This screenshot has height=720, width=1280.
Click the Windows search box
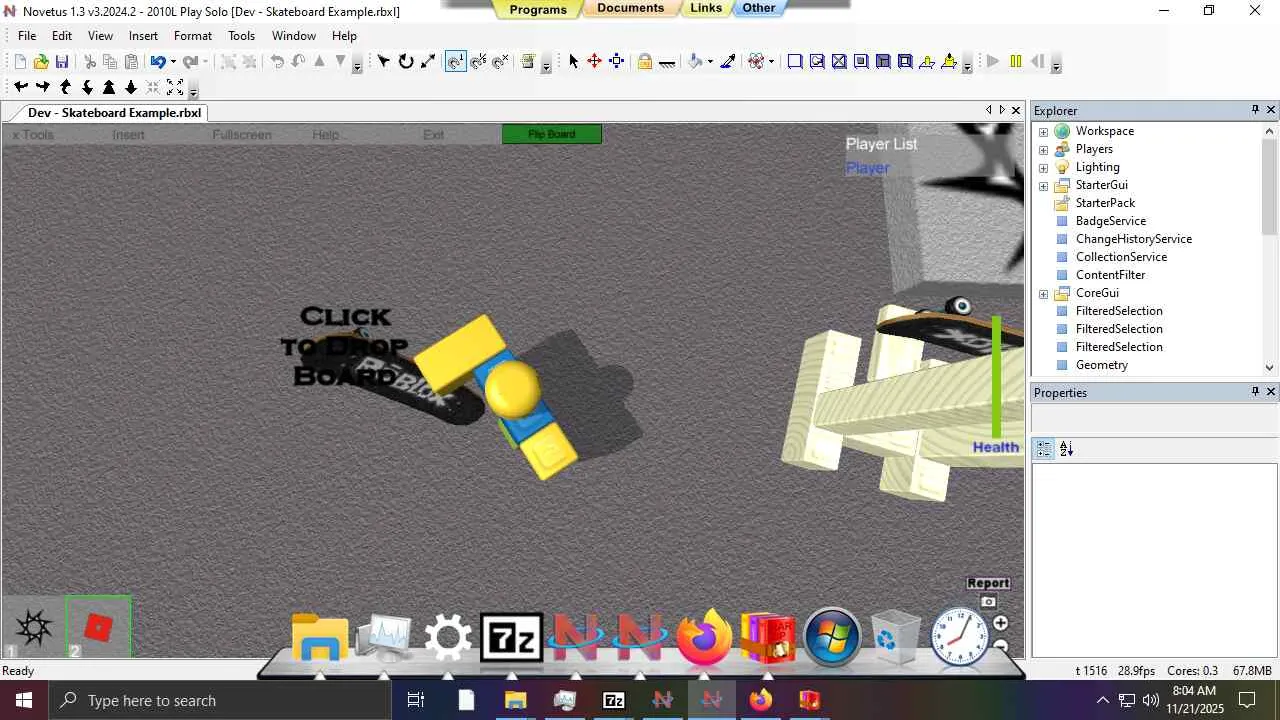(x=220, y=700)
